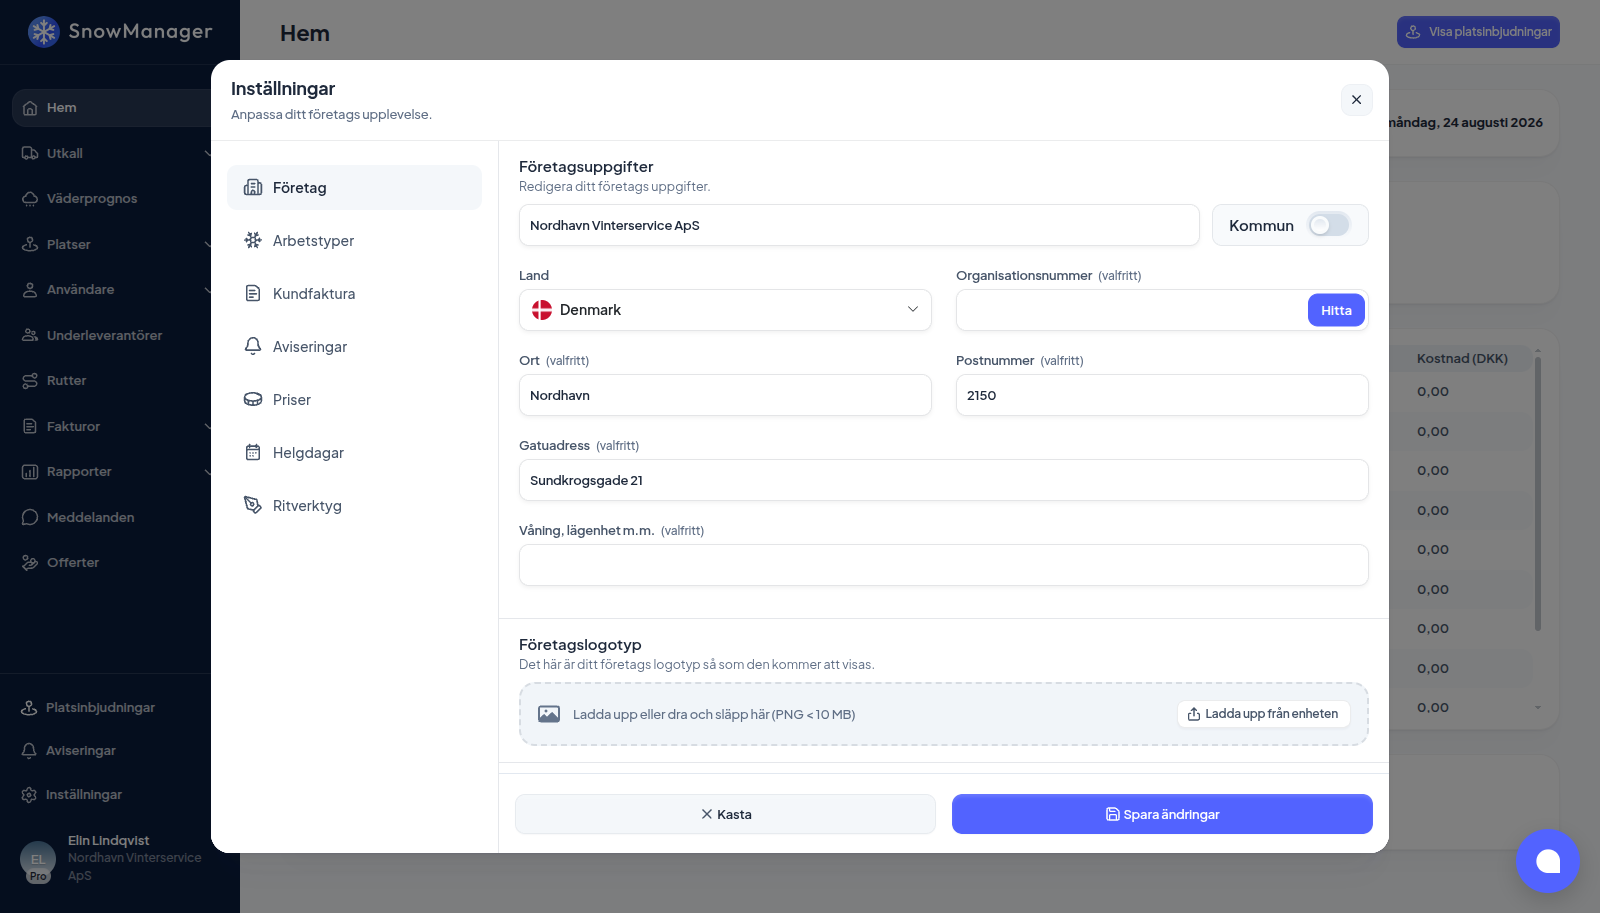Open the Priser settings tab

coord(354,399)
